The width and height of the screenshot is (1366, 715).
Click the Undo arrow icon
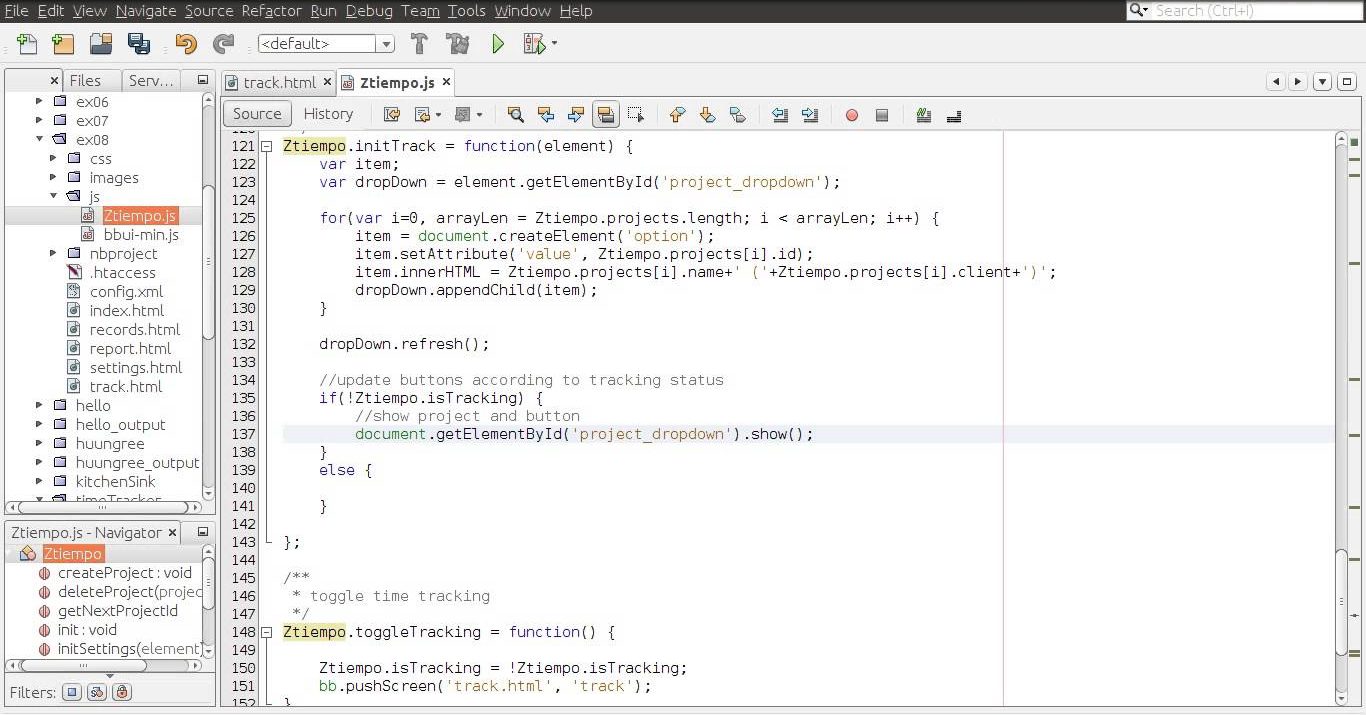click(186, 44)
